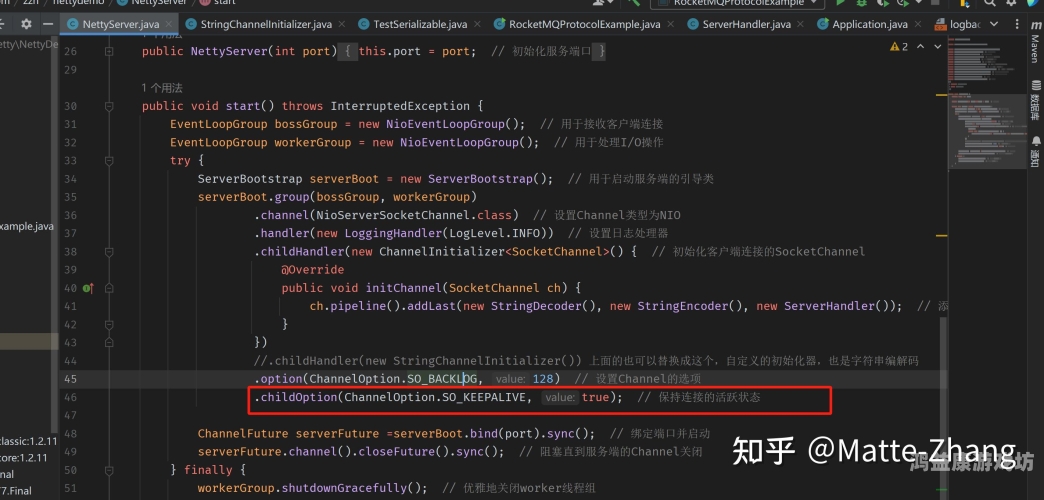Image resolution: width=1044 pixels, height=500 pixels.
Task: Go to next highlighted problem arrow
Action: 938,47
